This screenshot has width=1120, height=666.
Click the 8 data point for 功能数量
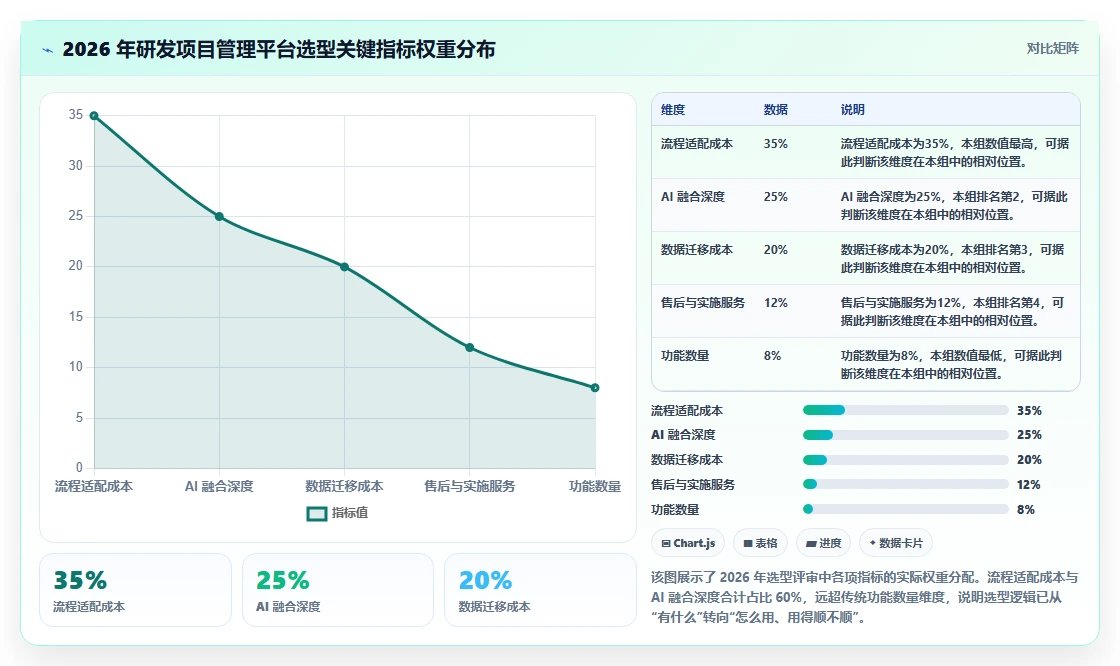pos(595,387)
